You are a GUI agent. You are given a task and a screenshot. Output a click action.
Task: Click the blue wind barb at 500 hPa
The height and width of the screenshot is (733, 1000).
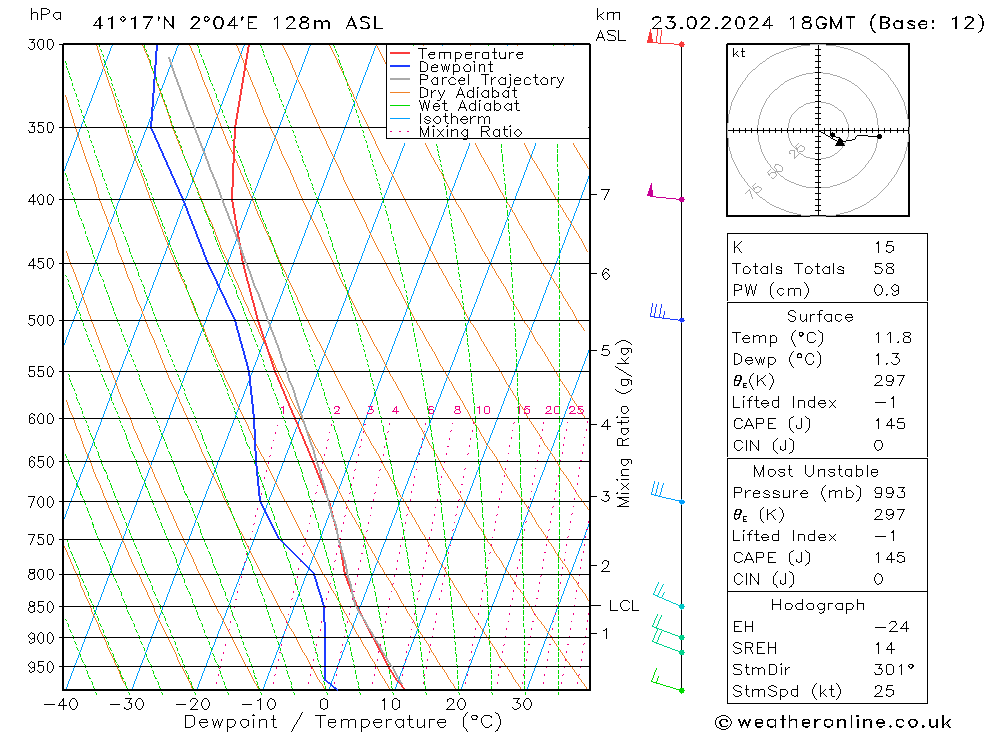point(666,313)
